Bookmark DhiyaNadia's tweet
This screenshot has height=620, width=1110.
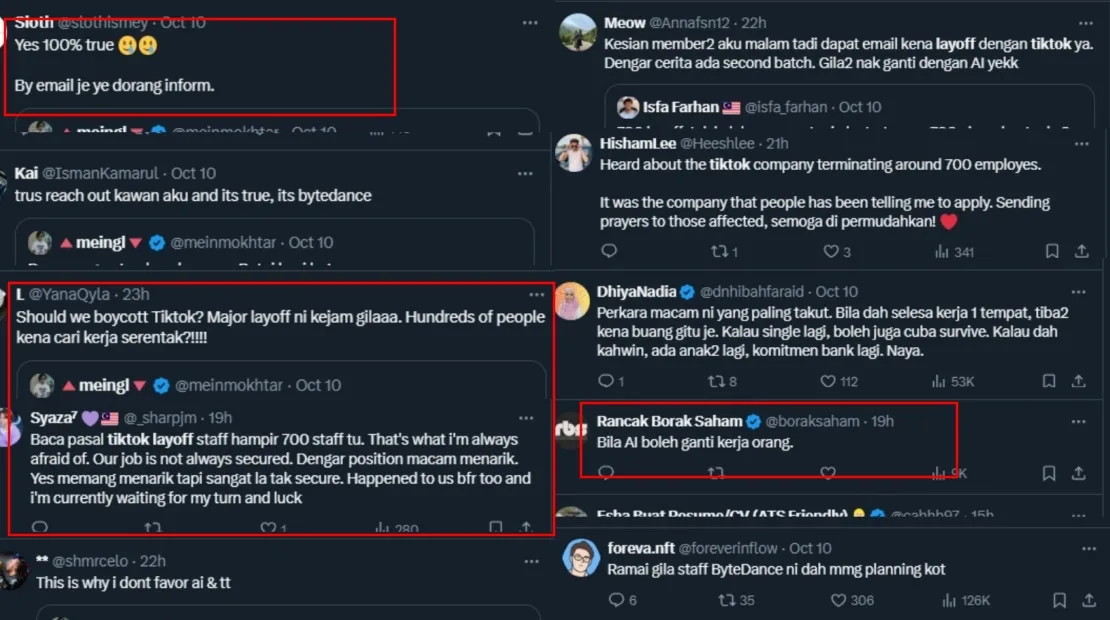[x=1049, y=381]
